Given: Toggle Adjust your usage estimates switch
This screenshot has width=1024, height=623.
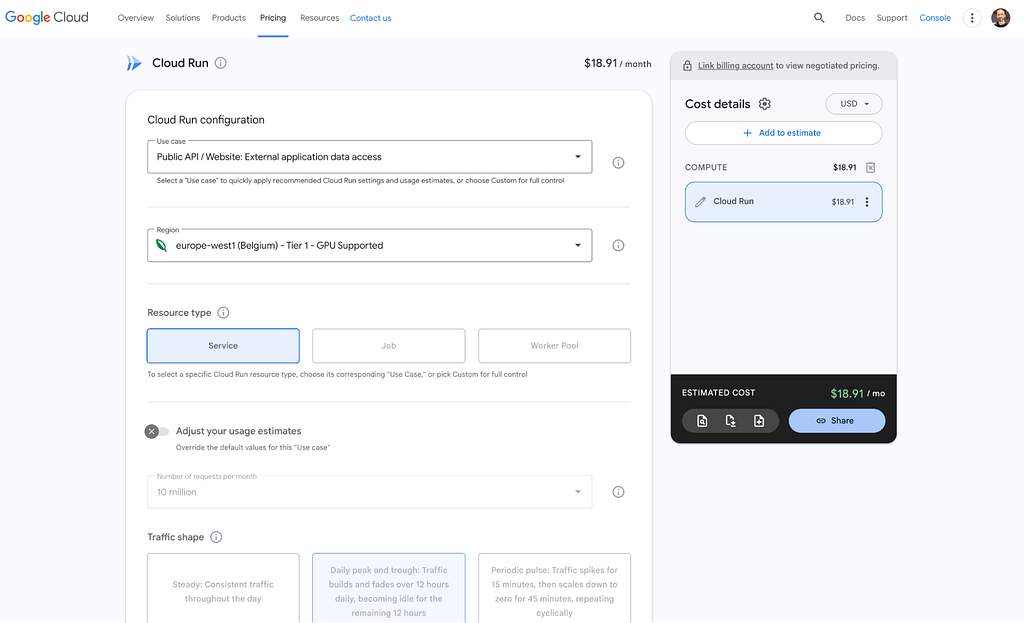Looking at the screenshot, I should tap(157, 432).
